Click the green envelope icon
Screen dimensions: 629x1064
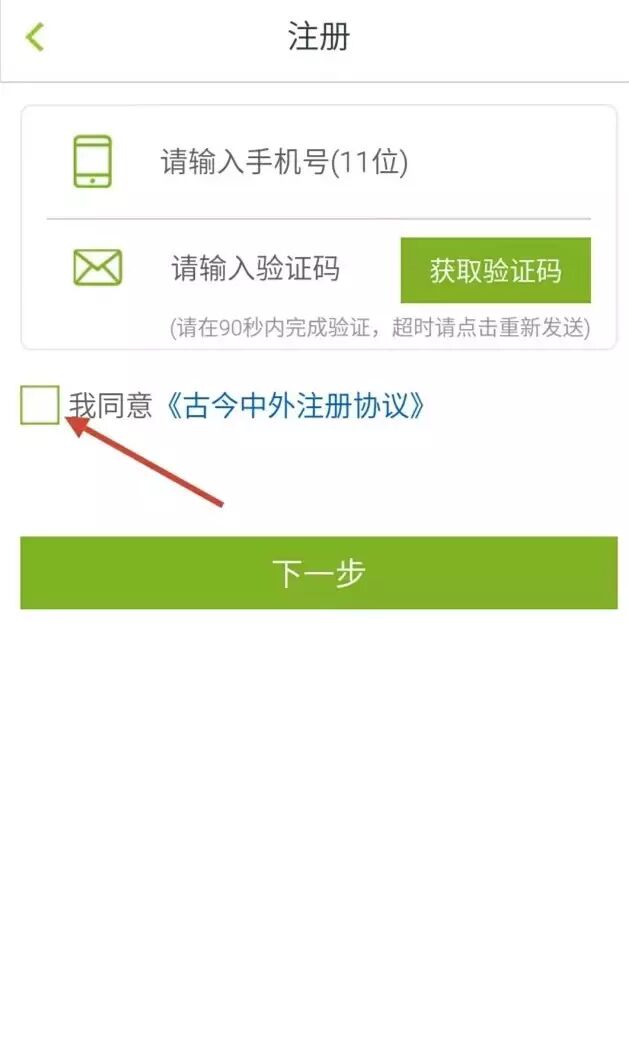coord(98,267)
